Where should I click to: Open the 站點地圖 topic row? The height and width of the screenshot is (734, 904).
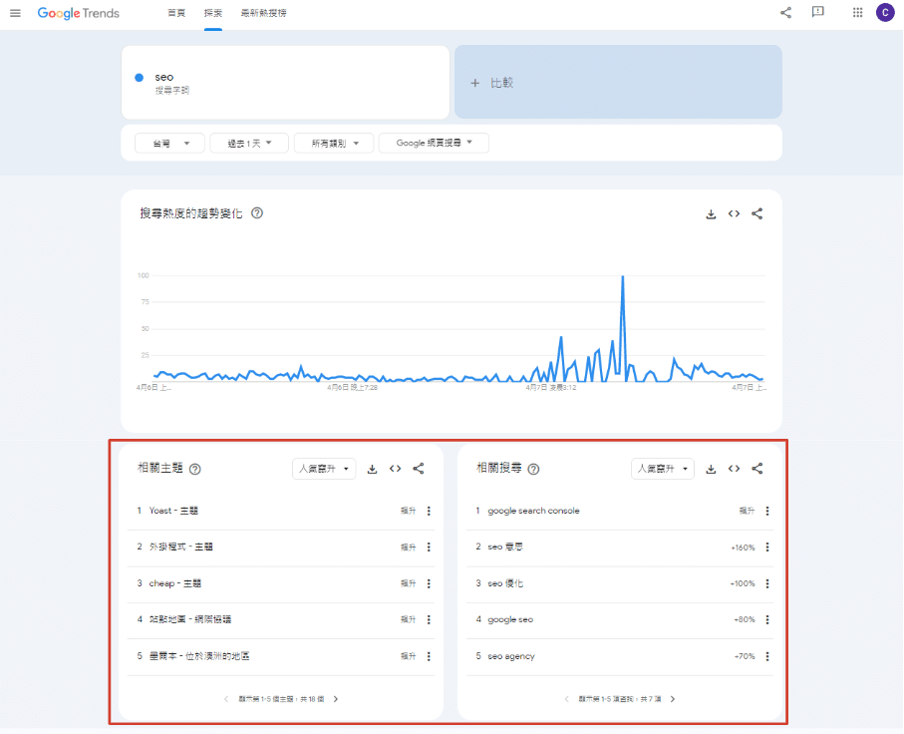tap(281, 620)
